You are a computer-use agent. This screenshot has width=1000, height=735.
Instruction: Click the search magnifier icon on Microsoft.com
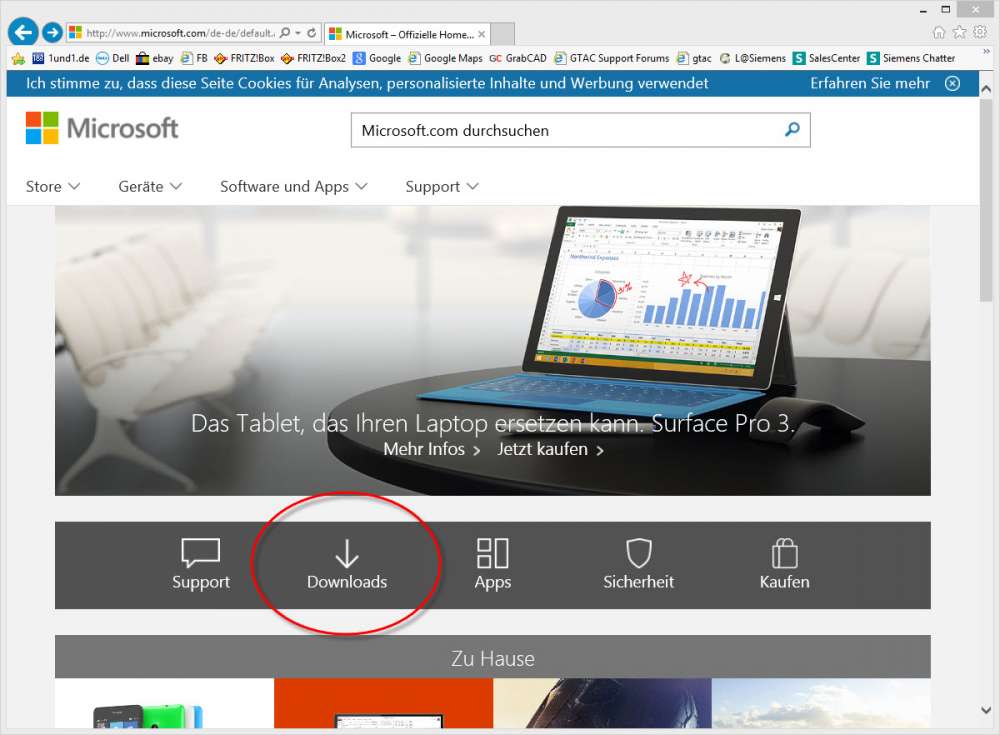coord(792,130)
